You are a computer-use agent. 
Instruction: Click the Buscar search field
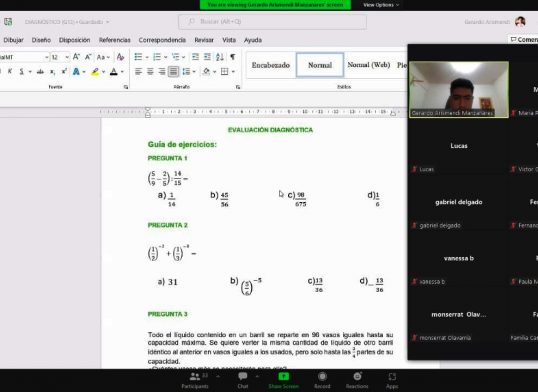[272, 22]
